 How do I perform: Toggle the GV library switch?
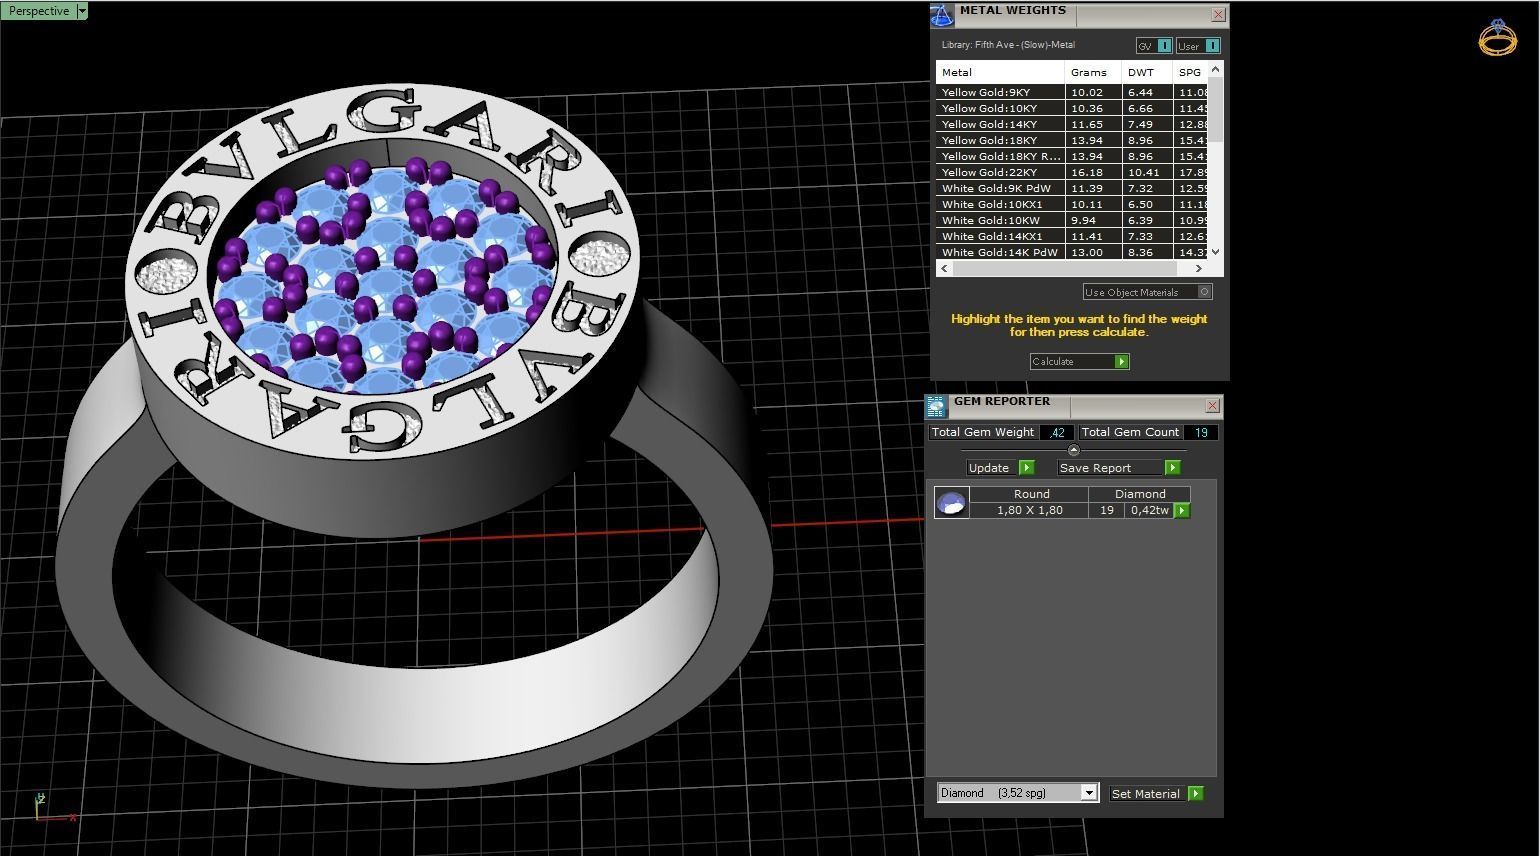point(1154,46)
